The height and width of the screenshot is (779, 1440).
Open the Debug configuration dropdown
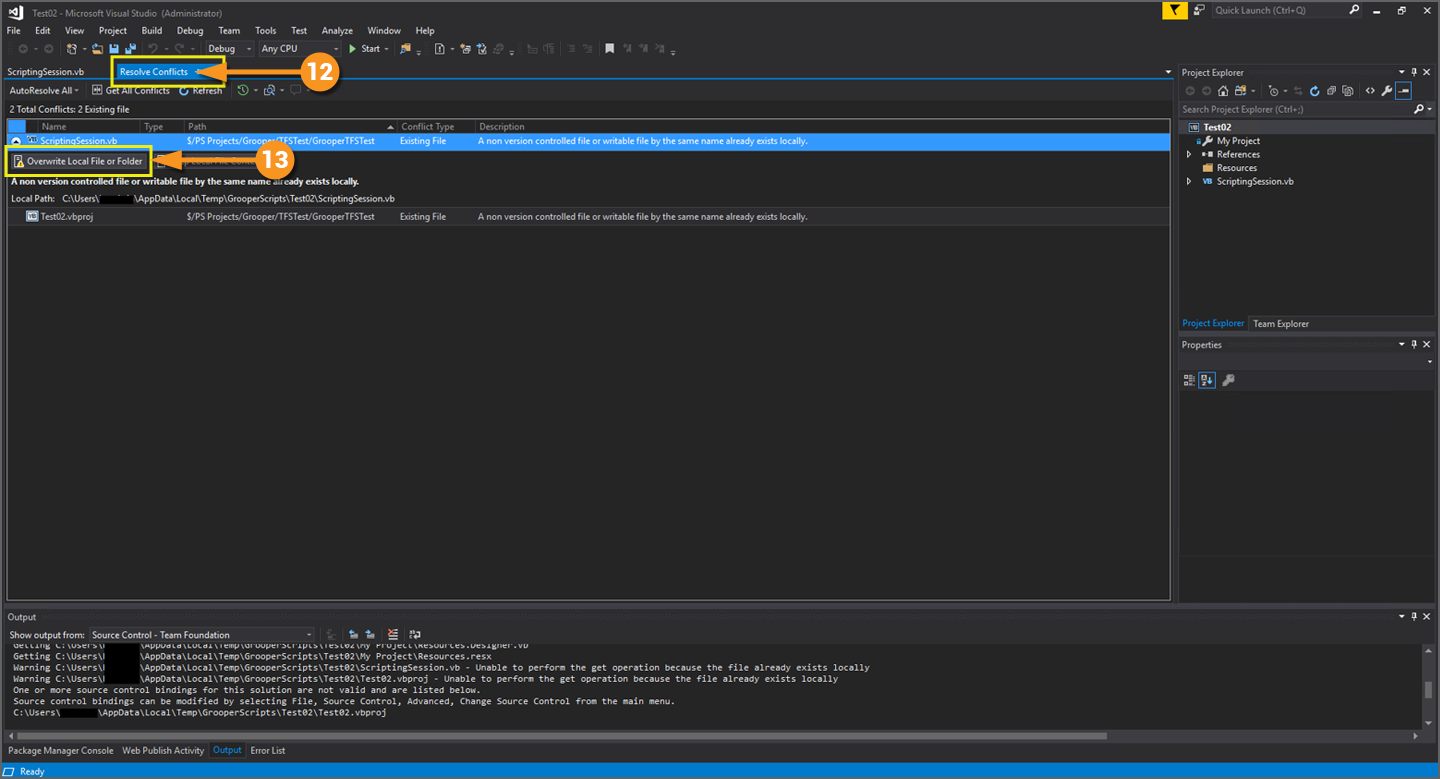point(230,49)
